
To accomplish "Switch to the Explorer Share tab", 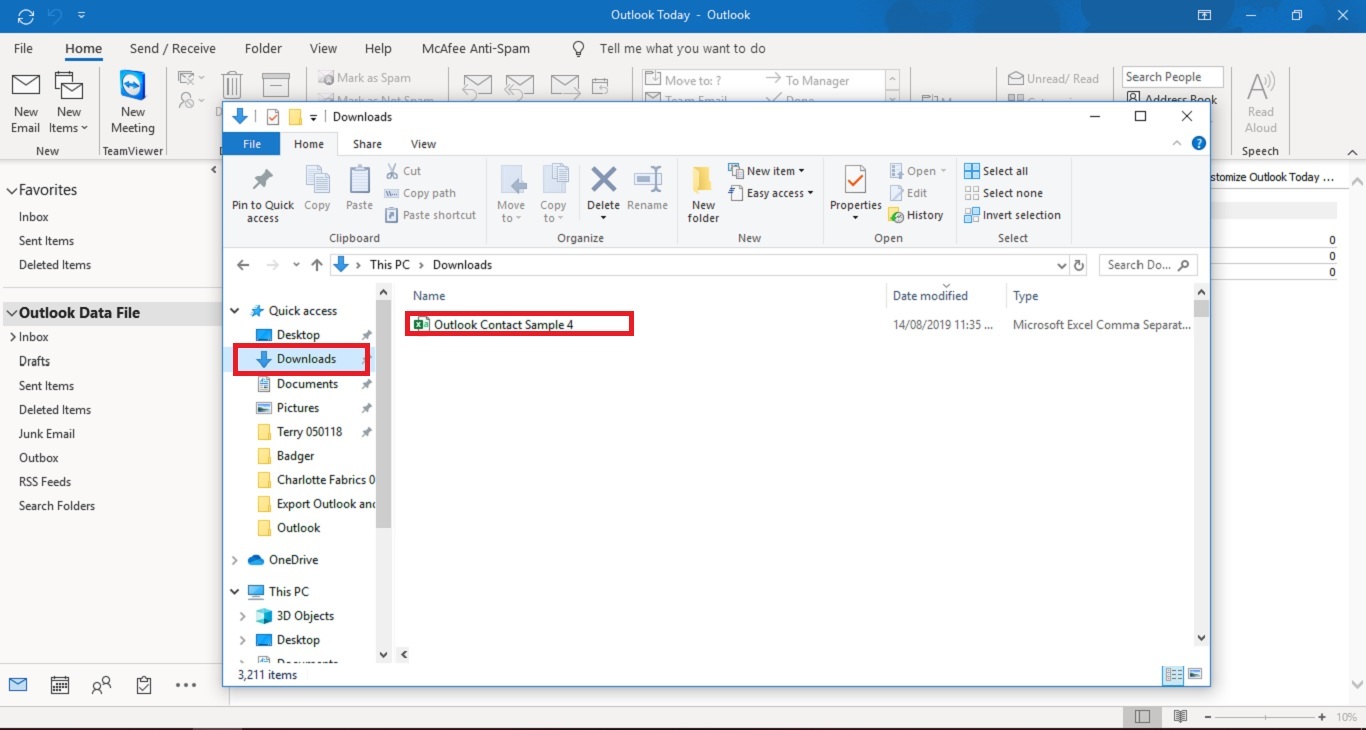I will pos(367,144).
